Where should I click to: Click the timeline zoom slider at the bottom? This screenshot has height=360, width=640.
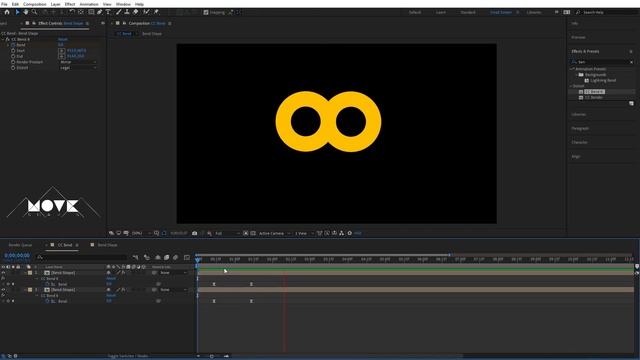[x=211, y=356]
